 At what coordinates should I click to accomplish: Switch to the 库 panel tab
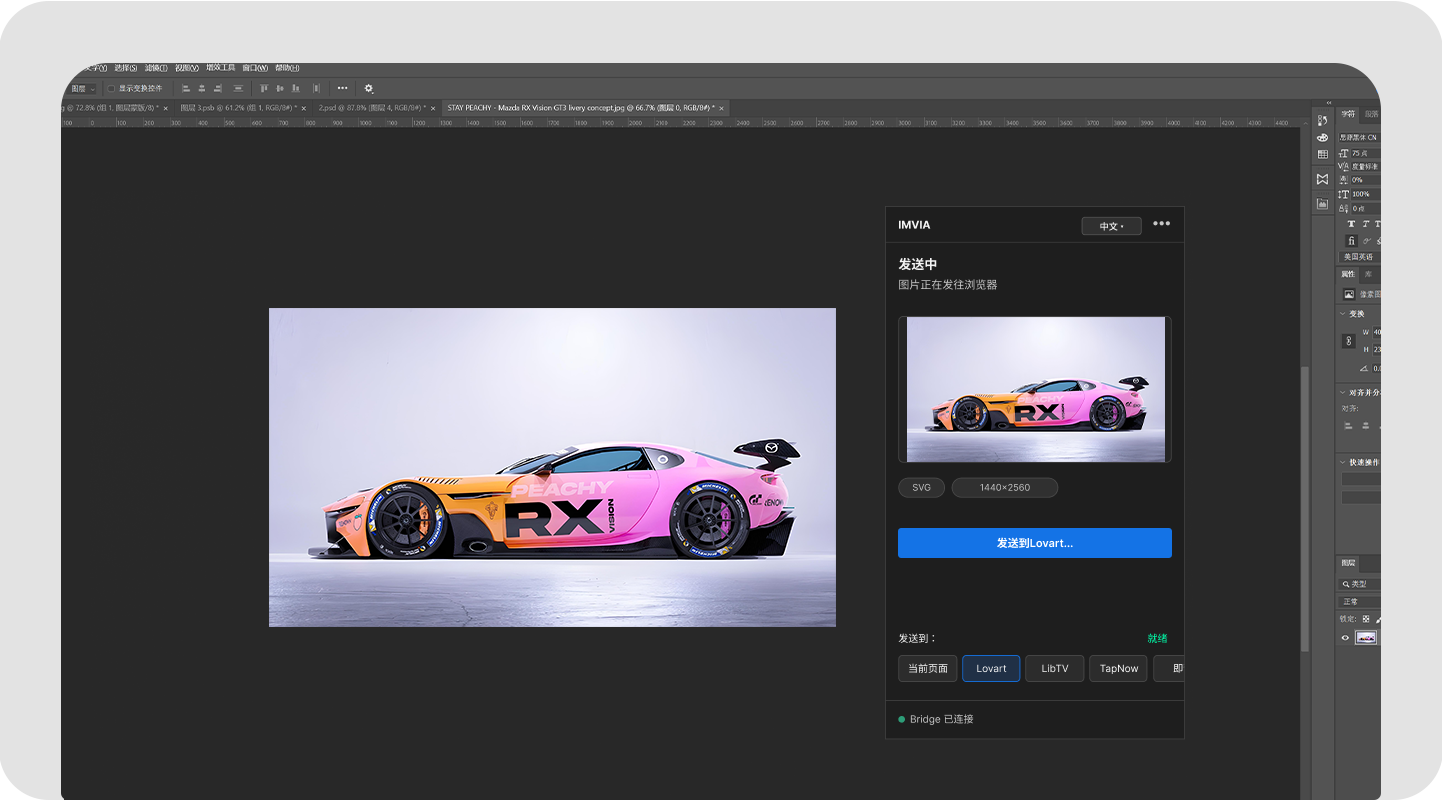[x=1368, y=274]
